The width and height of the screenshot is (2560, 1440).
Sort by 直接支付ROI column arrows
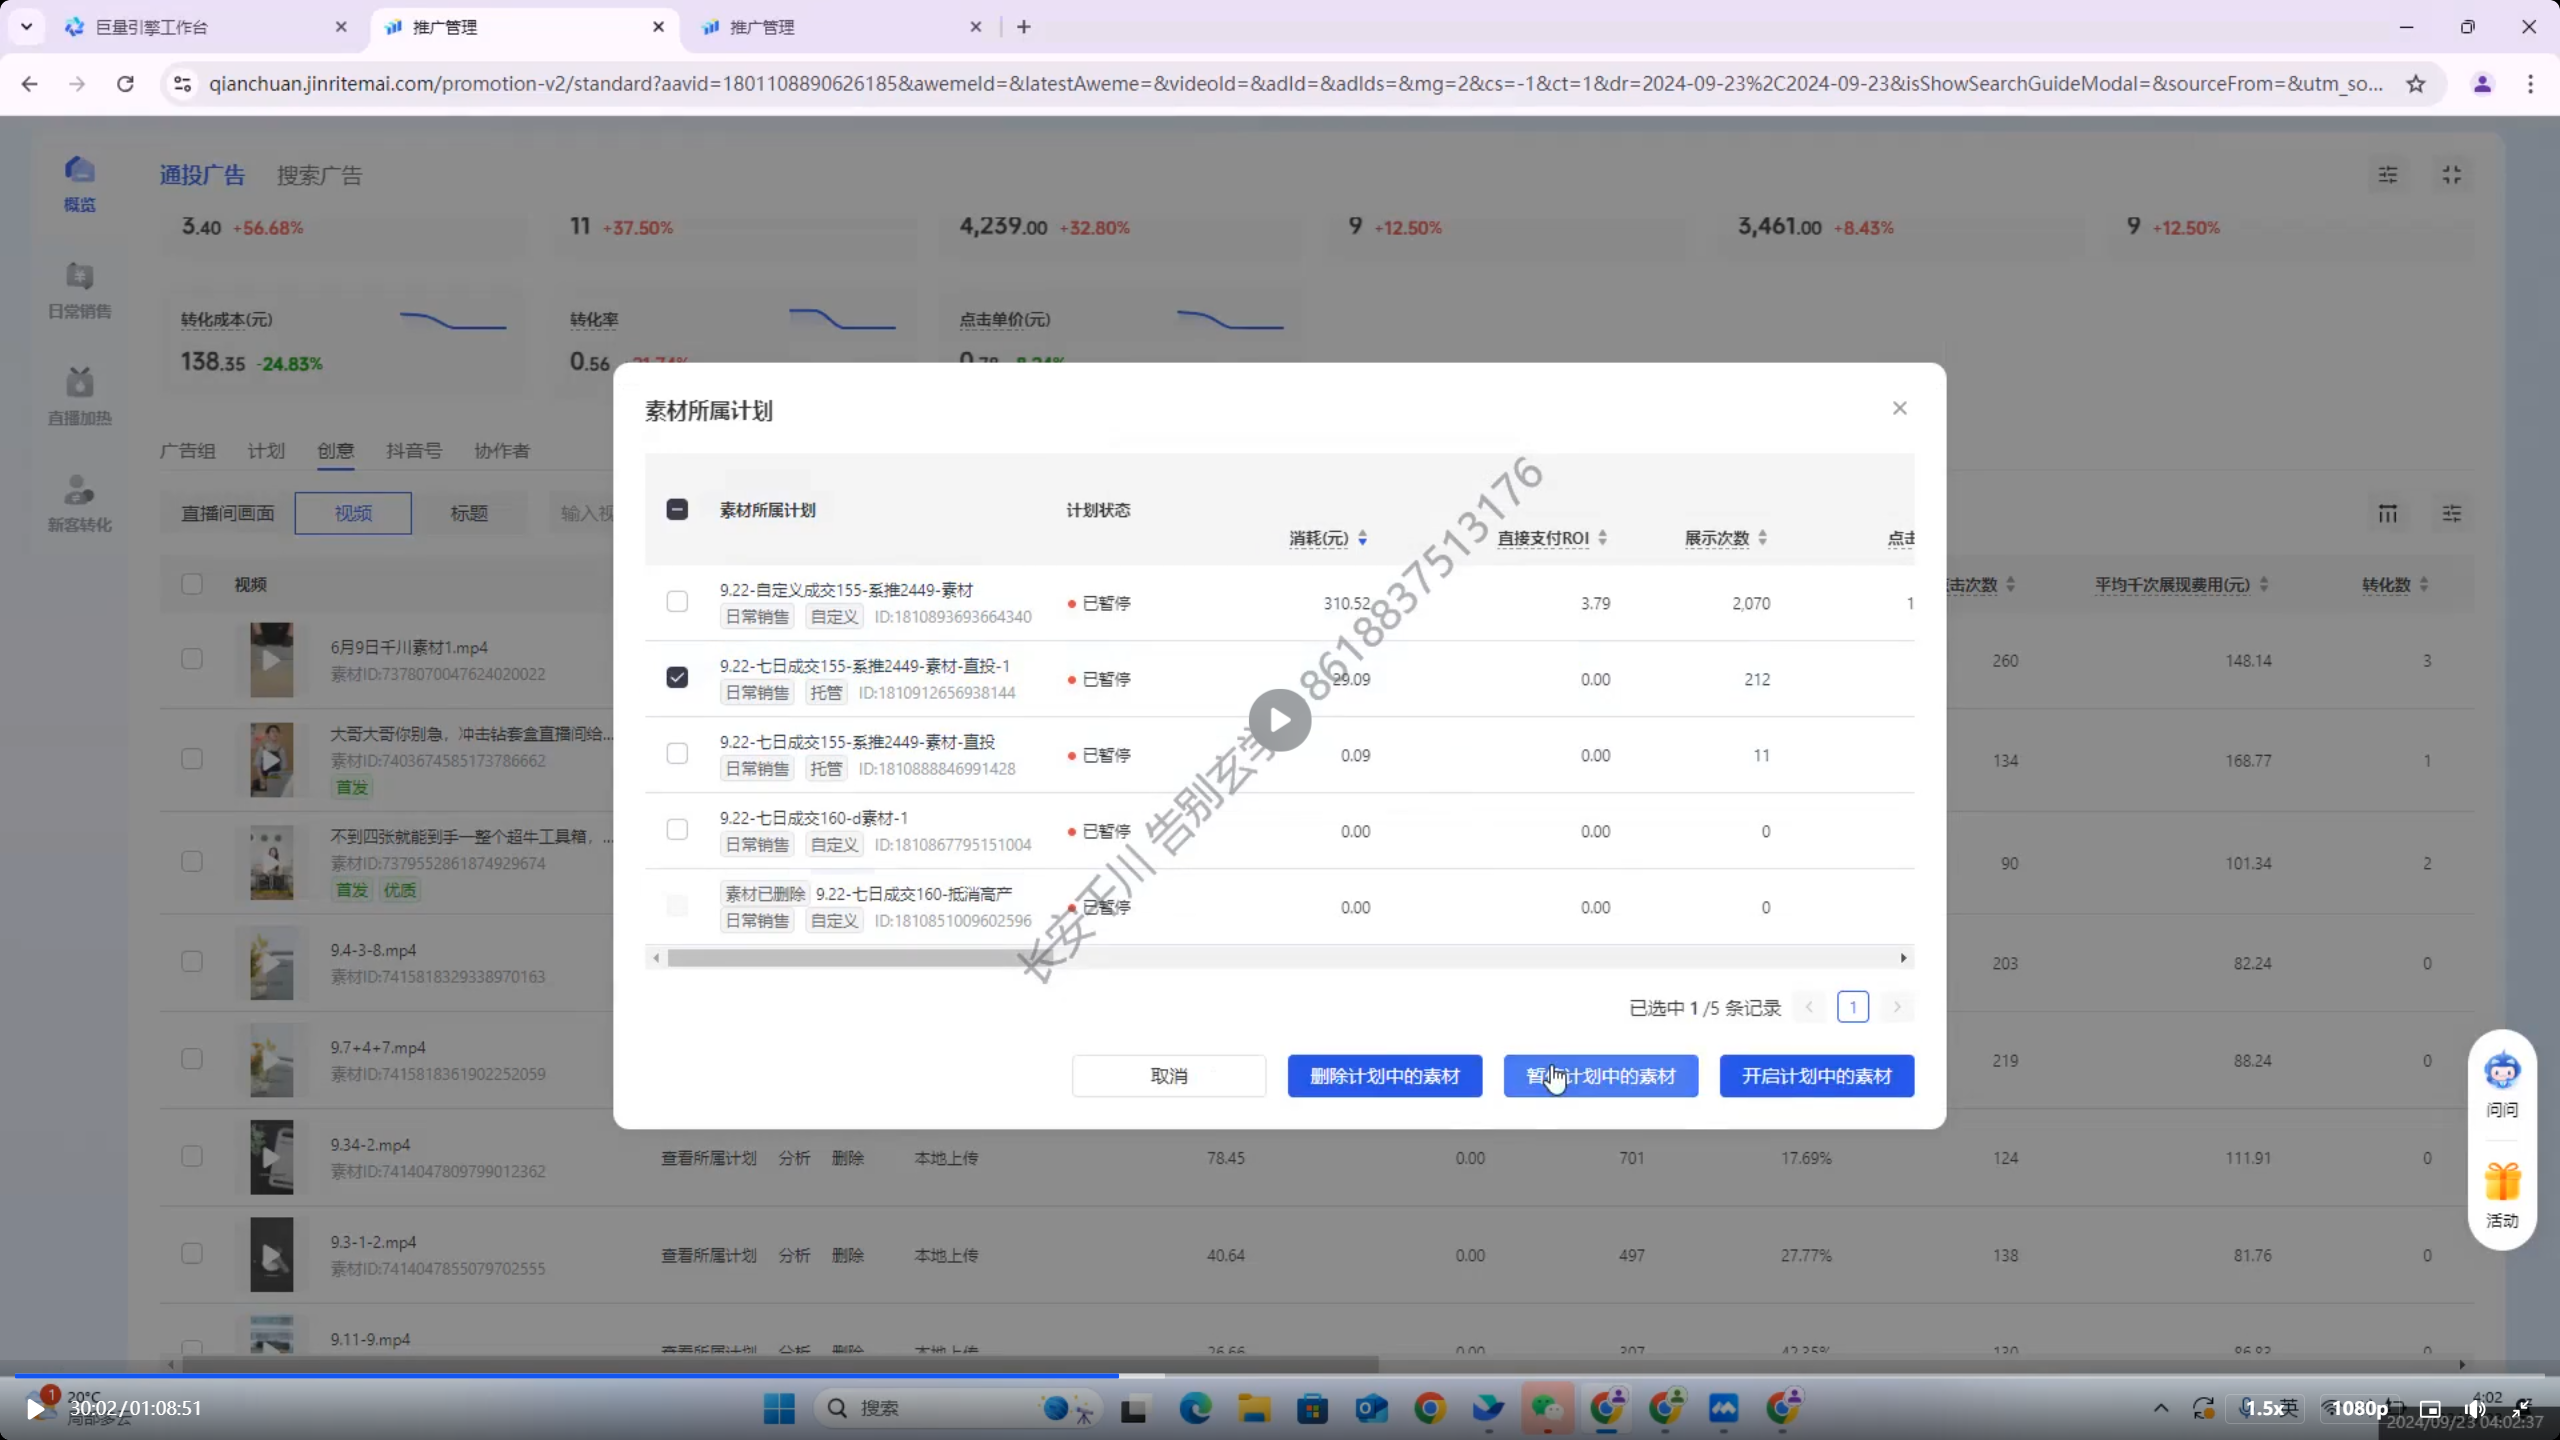(x=1602, y=538)
